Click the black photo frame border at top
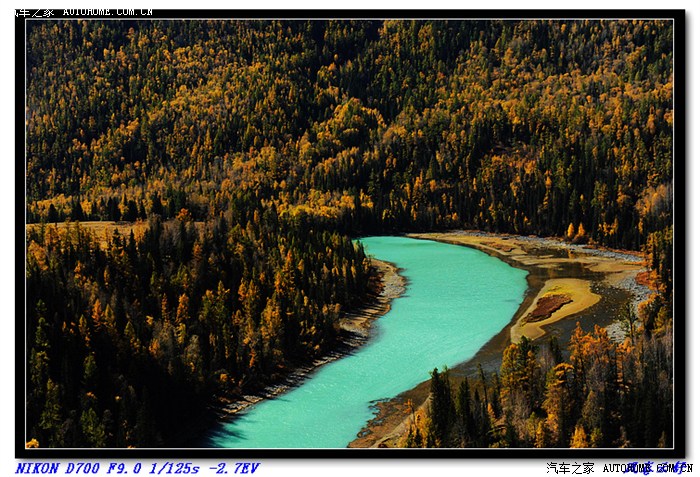Image resolution: width=700 pixels, height=477 pixels. point(350,15)
